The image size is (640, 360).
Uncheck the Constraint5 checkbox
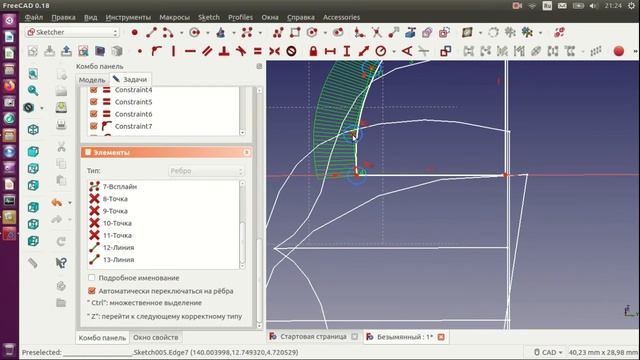93,101
